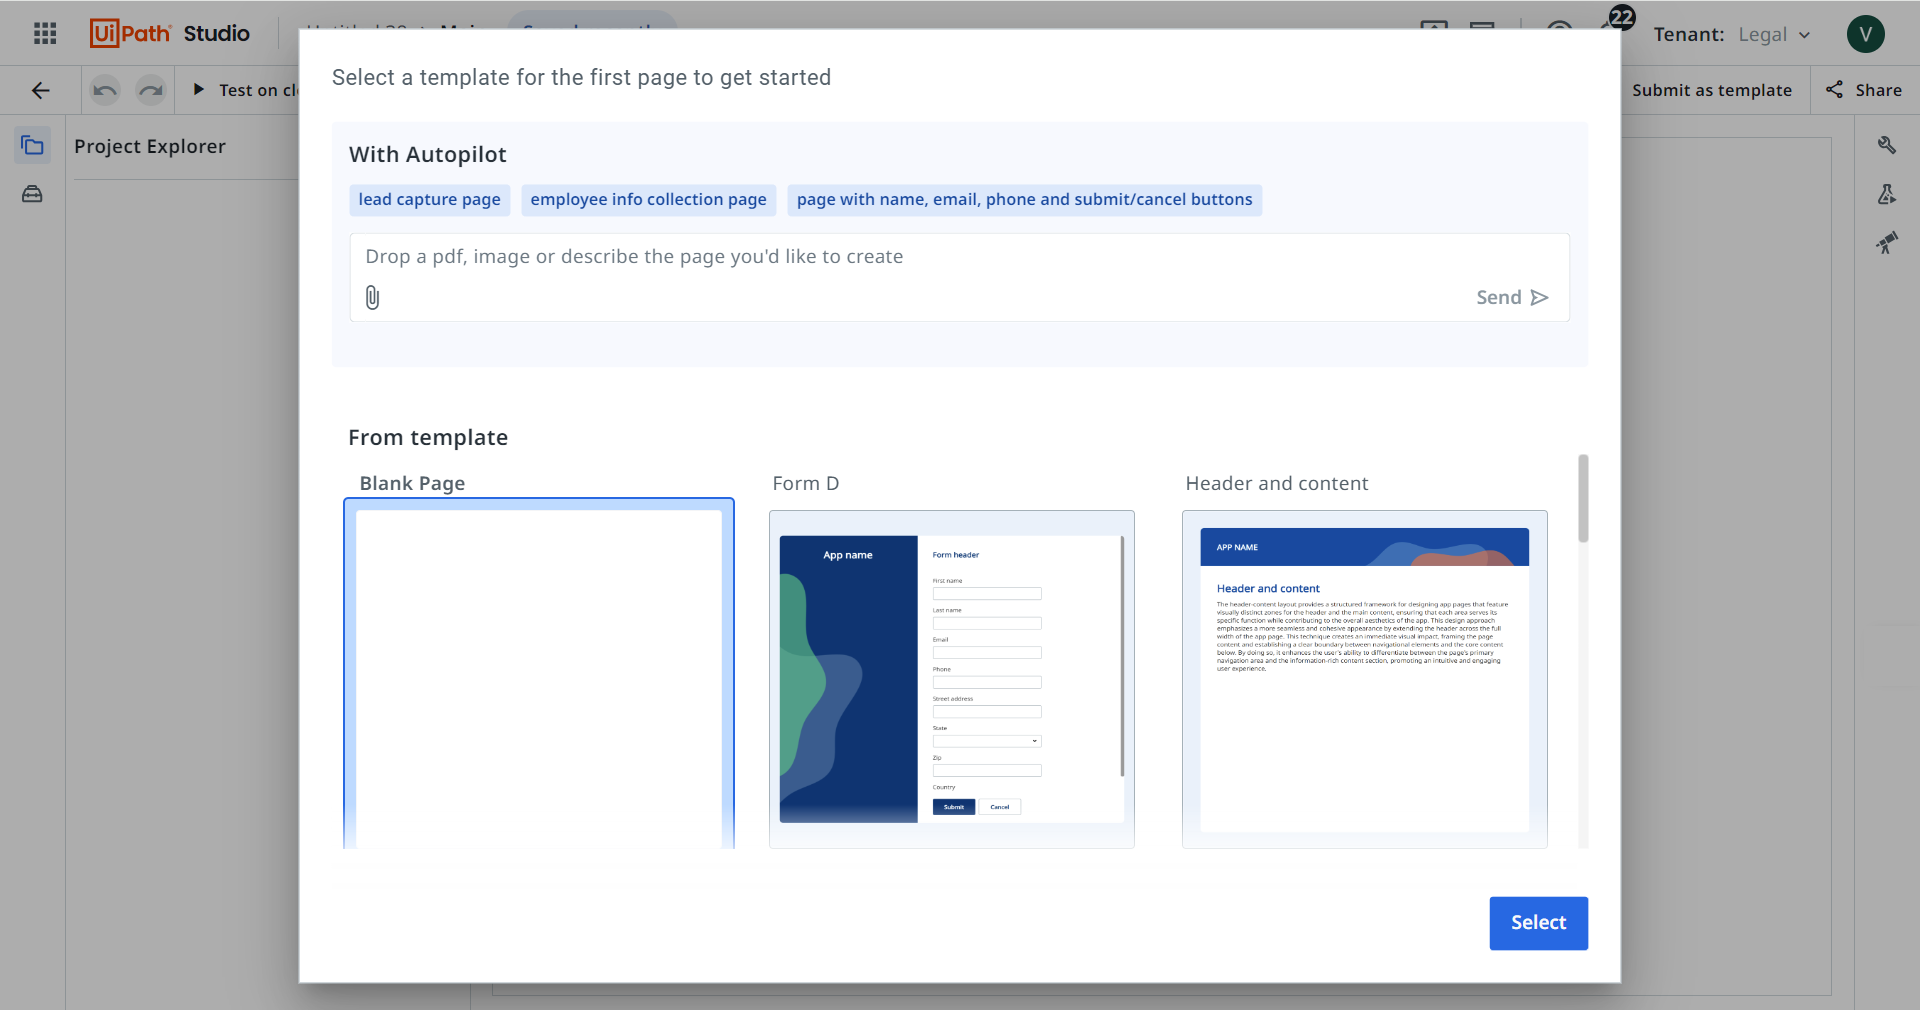Open the Autopilot telescope icon
This screenshot has width=1920, height=1010.
coord(1888,243)
